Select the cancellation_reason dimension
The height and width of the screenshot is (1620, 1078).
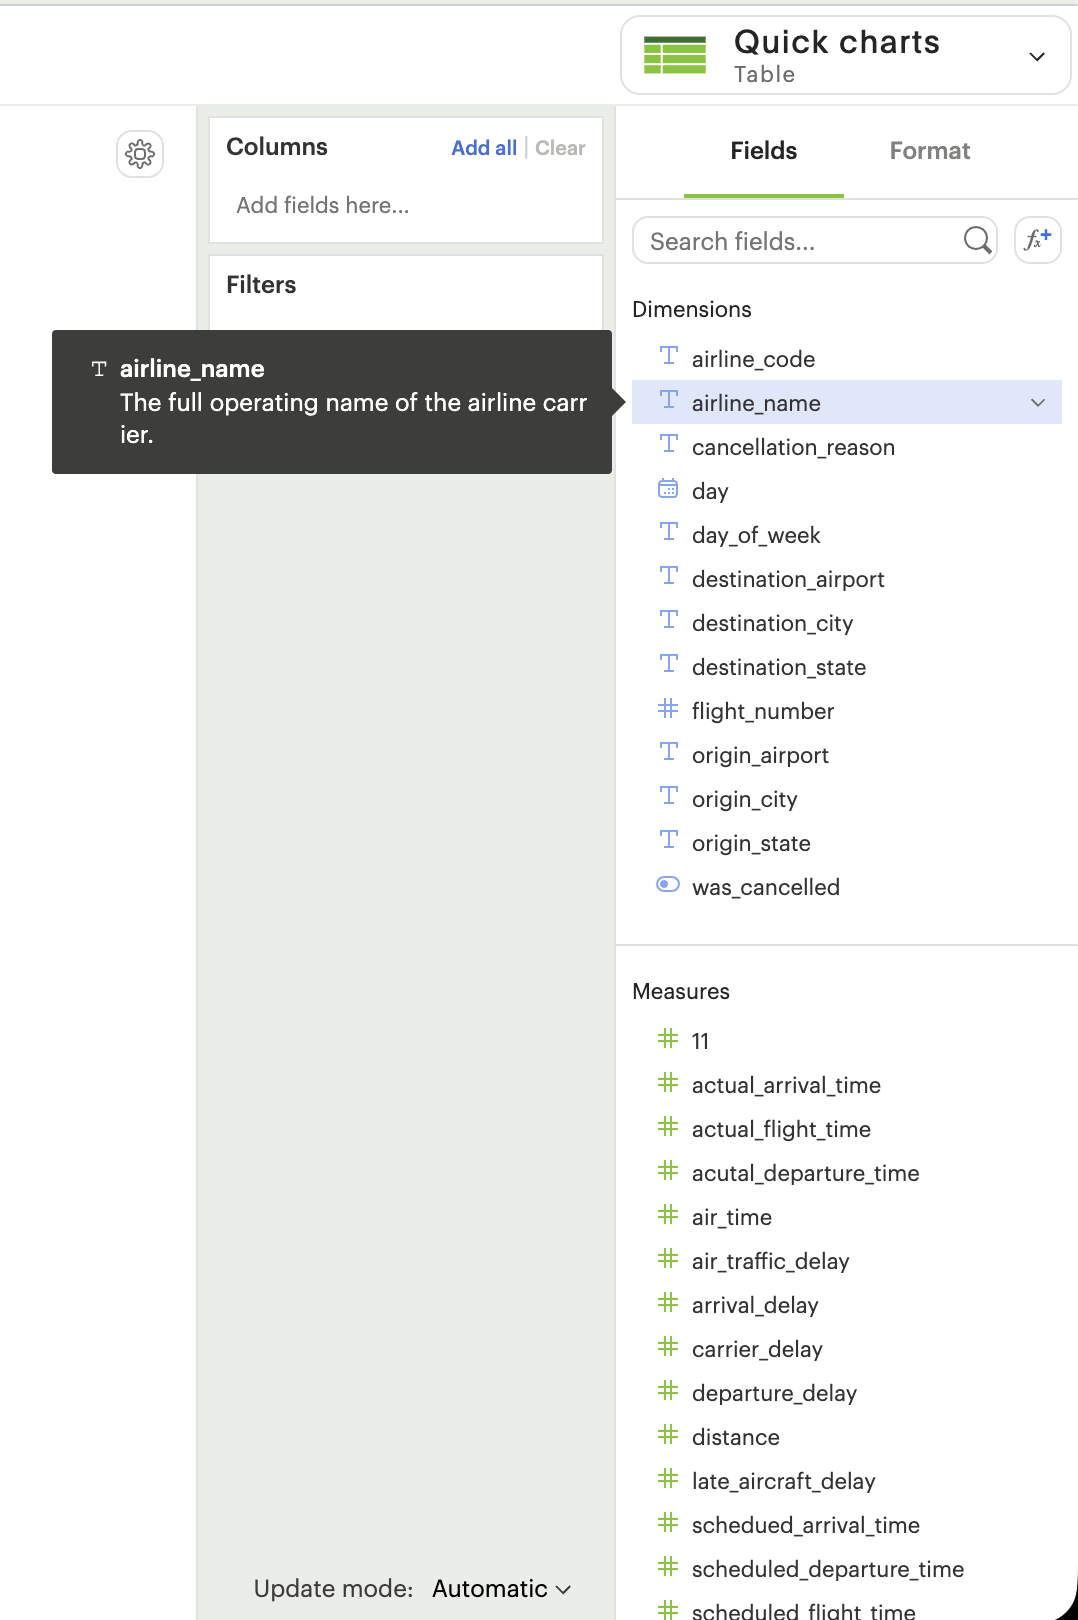(x=793, y=447)
